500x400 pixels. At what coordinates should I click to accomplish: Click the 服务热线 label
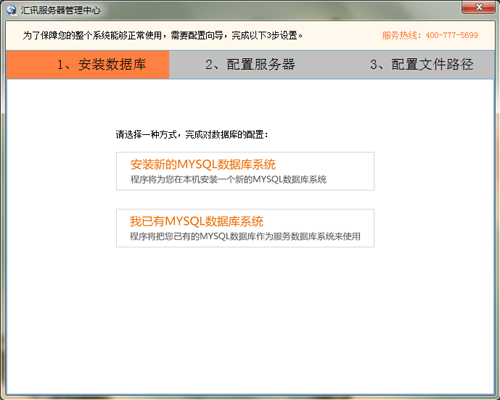399,35
